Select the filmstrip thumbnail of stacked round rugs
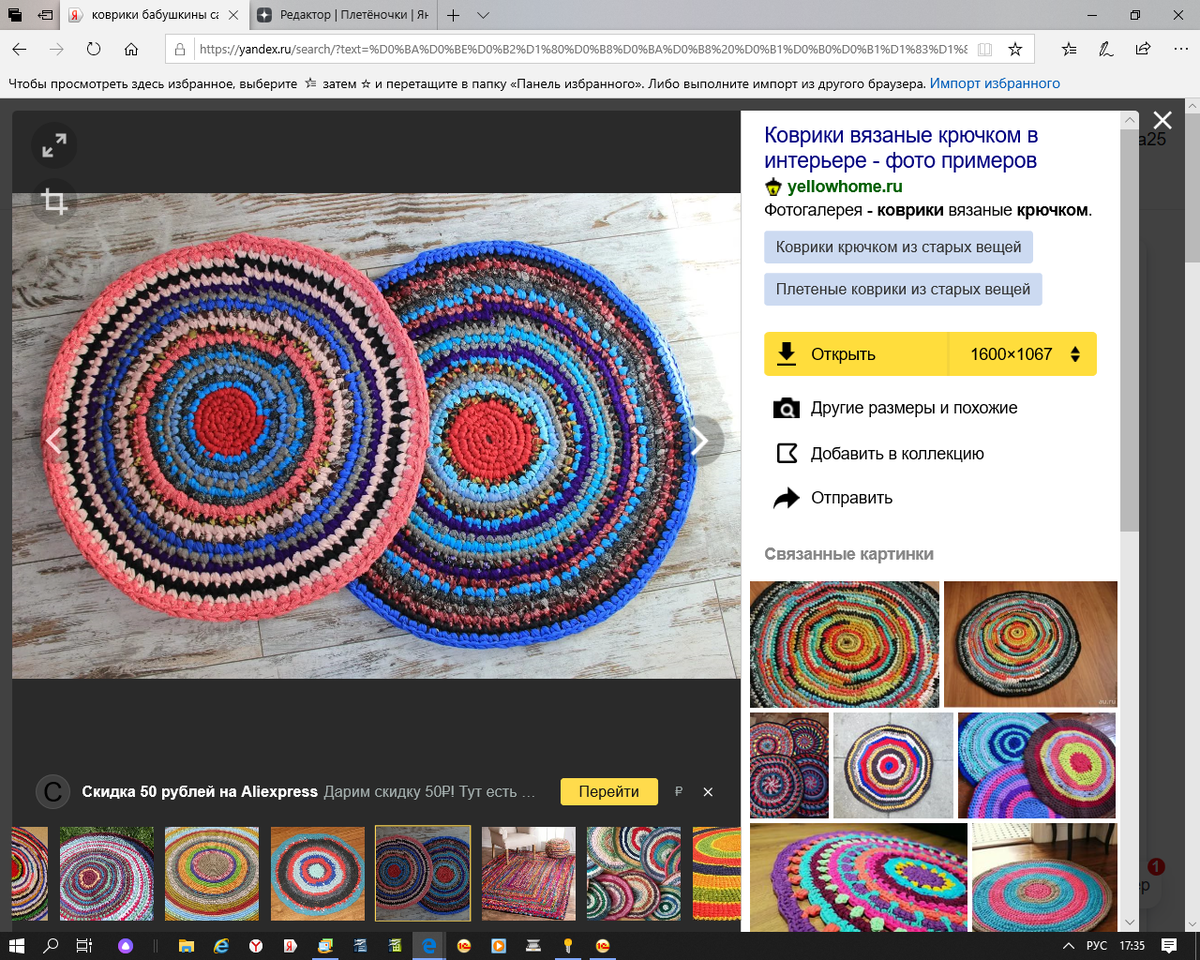The image size is (1200, 960). click(x=634, y=873)
